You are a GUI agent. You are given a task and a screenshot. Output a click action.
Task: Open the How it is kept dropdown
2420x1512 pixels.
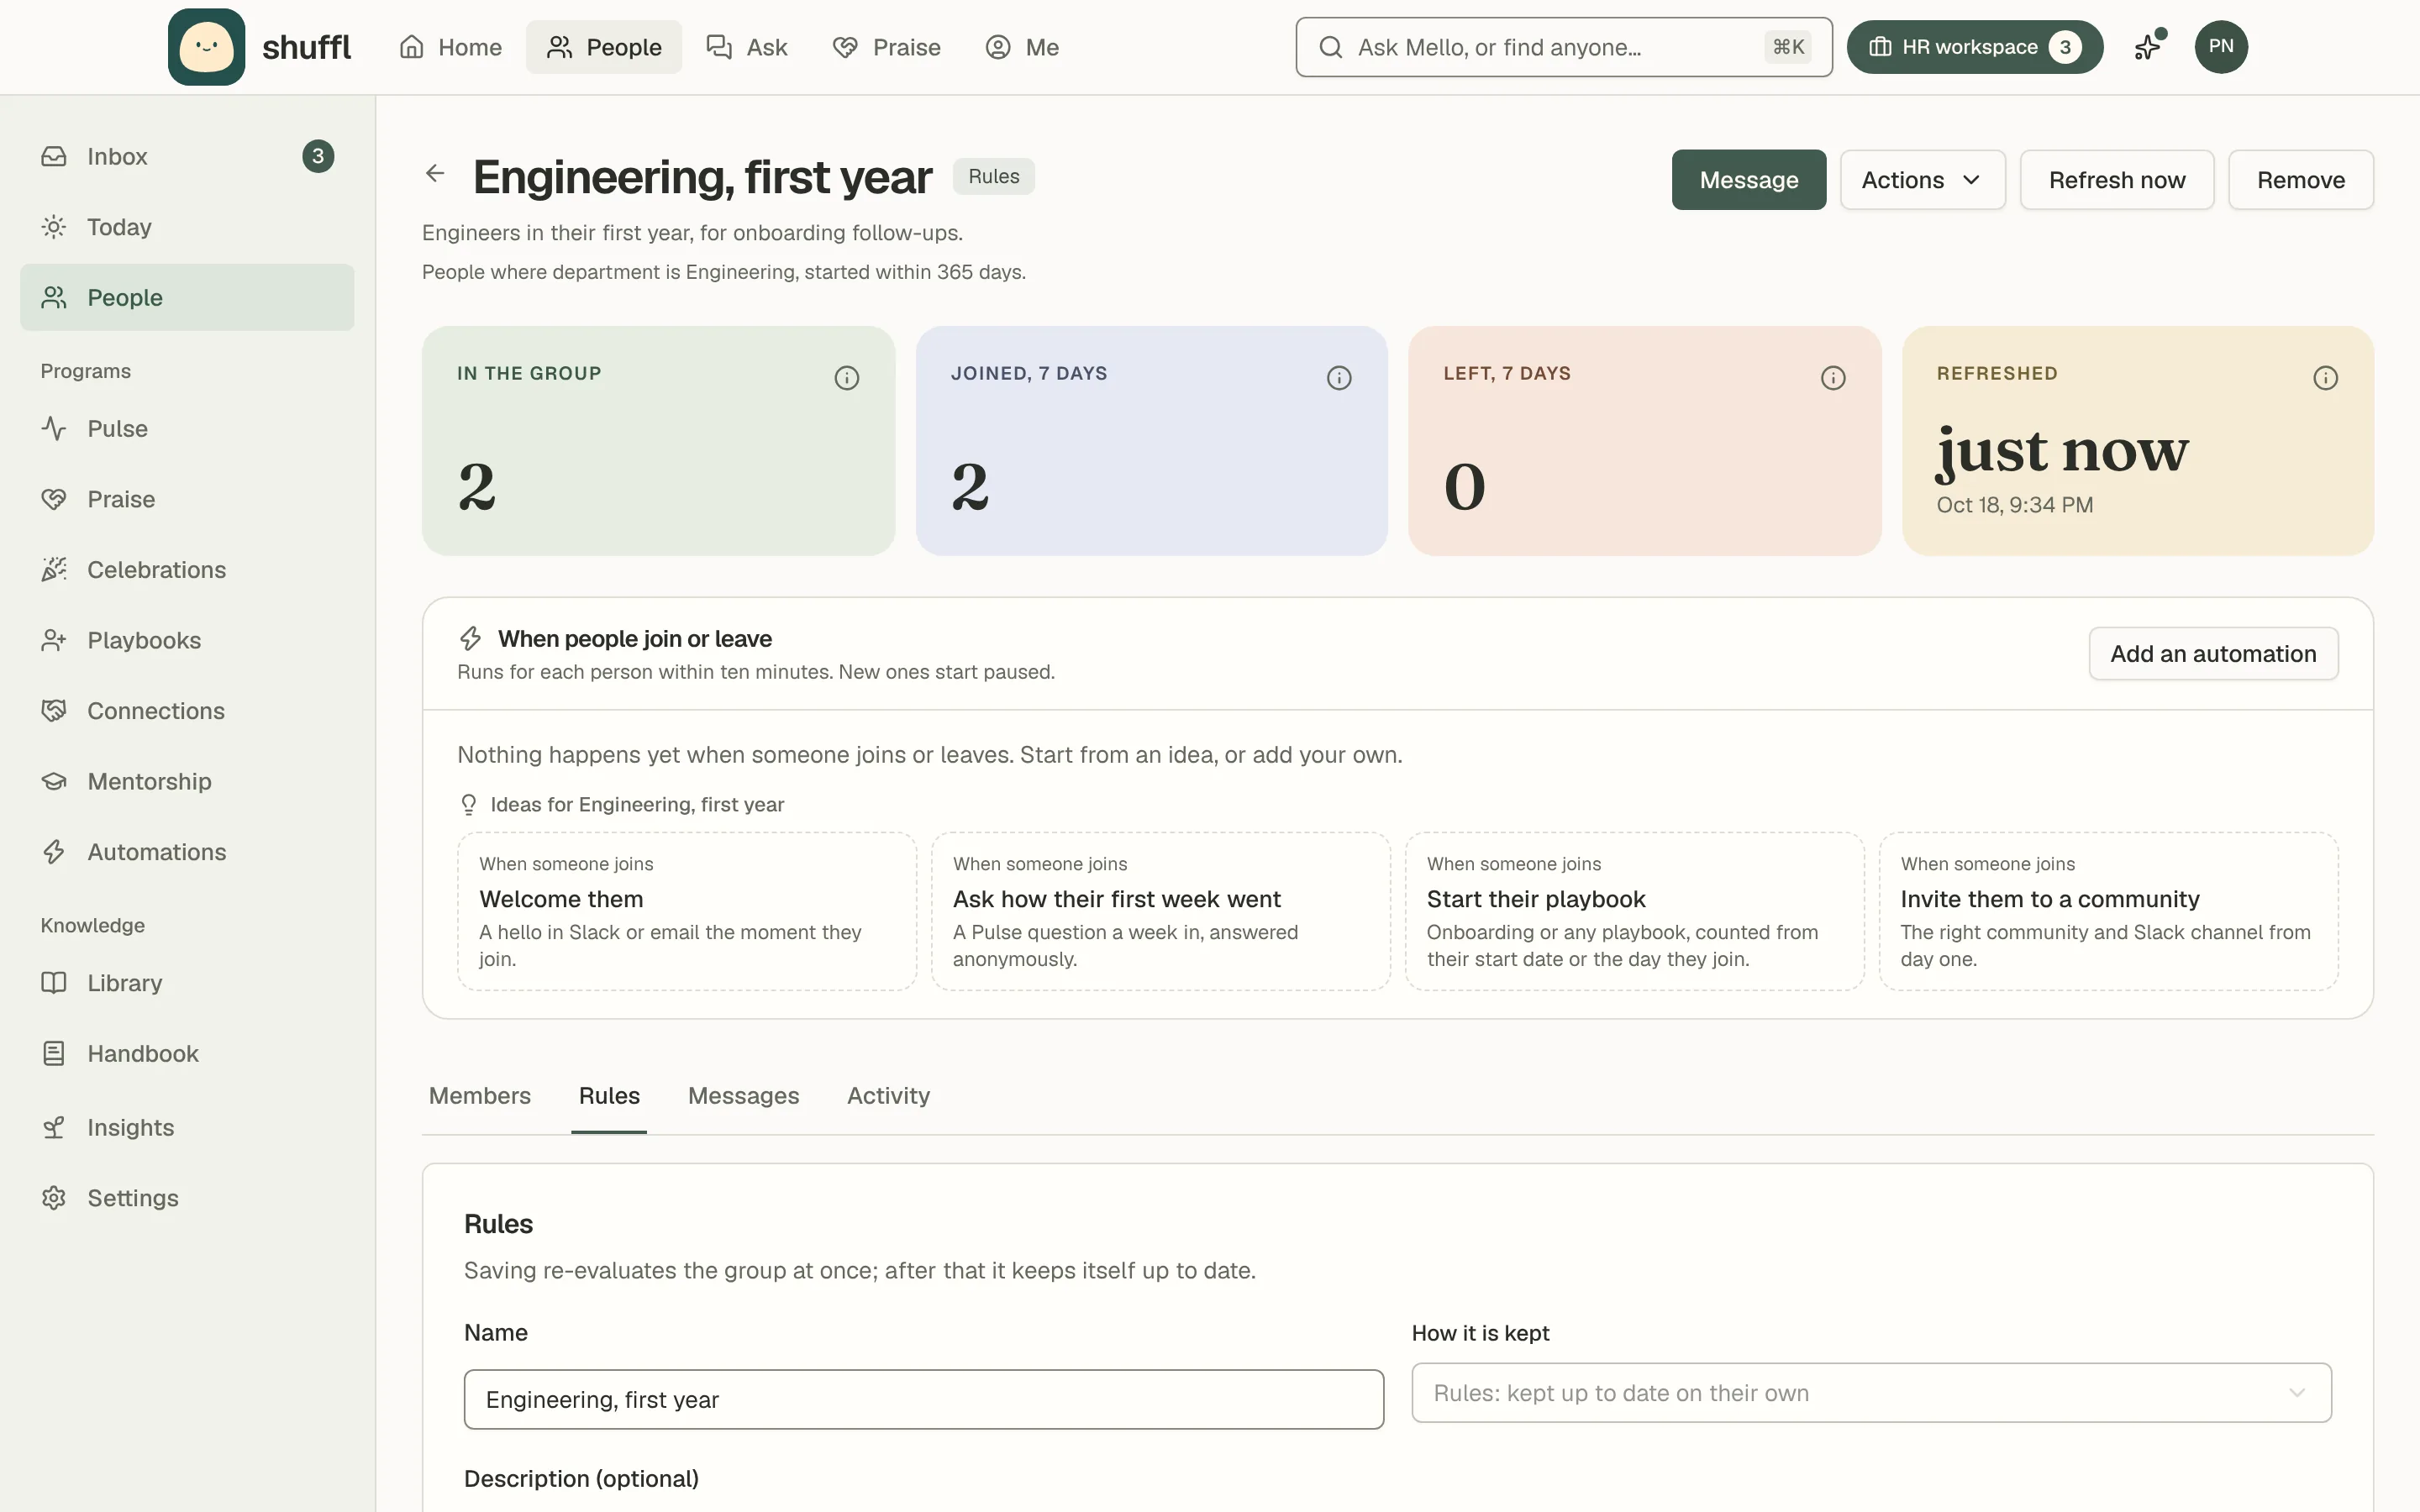pyautogui.click(x=1871, y=1393)
